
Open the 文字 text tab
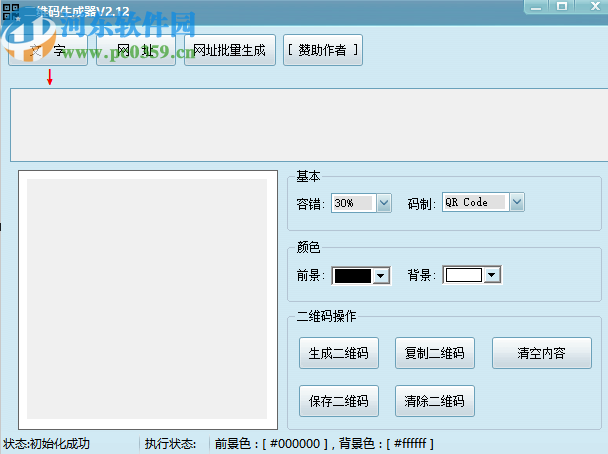point(48,50)
